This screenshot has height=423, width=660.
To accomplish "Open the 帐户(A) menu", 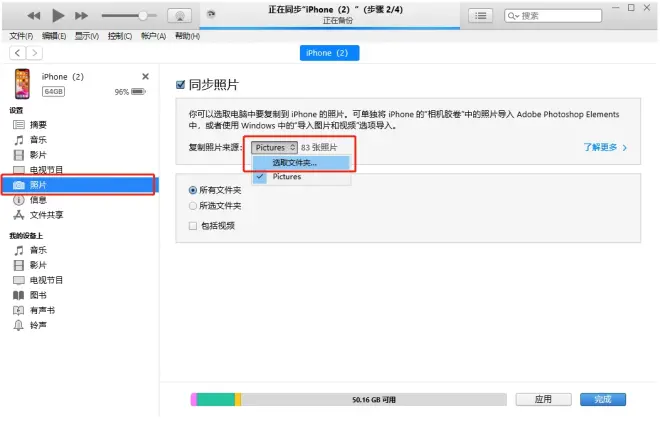I will (153, 36).
